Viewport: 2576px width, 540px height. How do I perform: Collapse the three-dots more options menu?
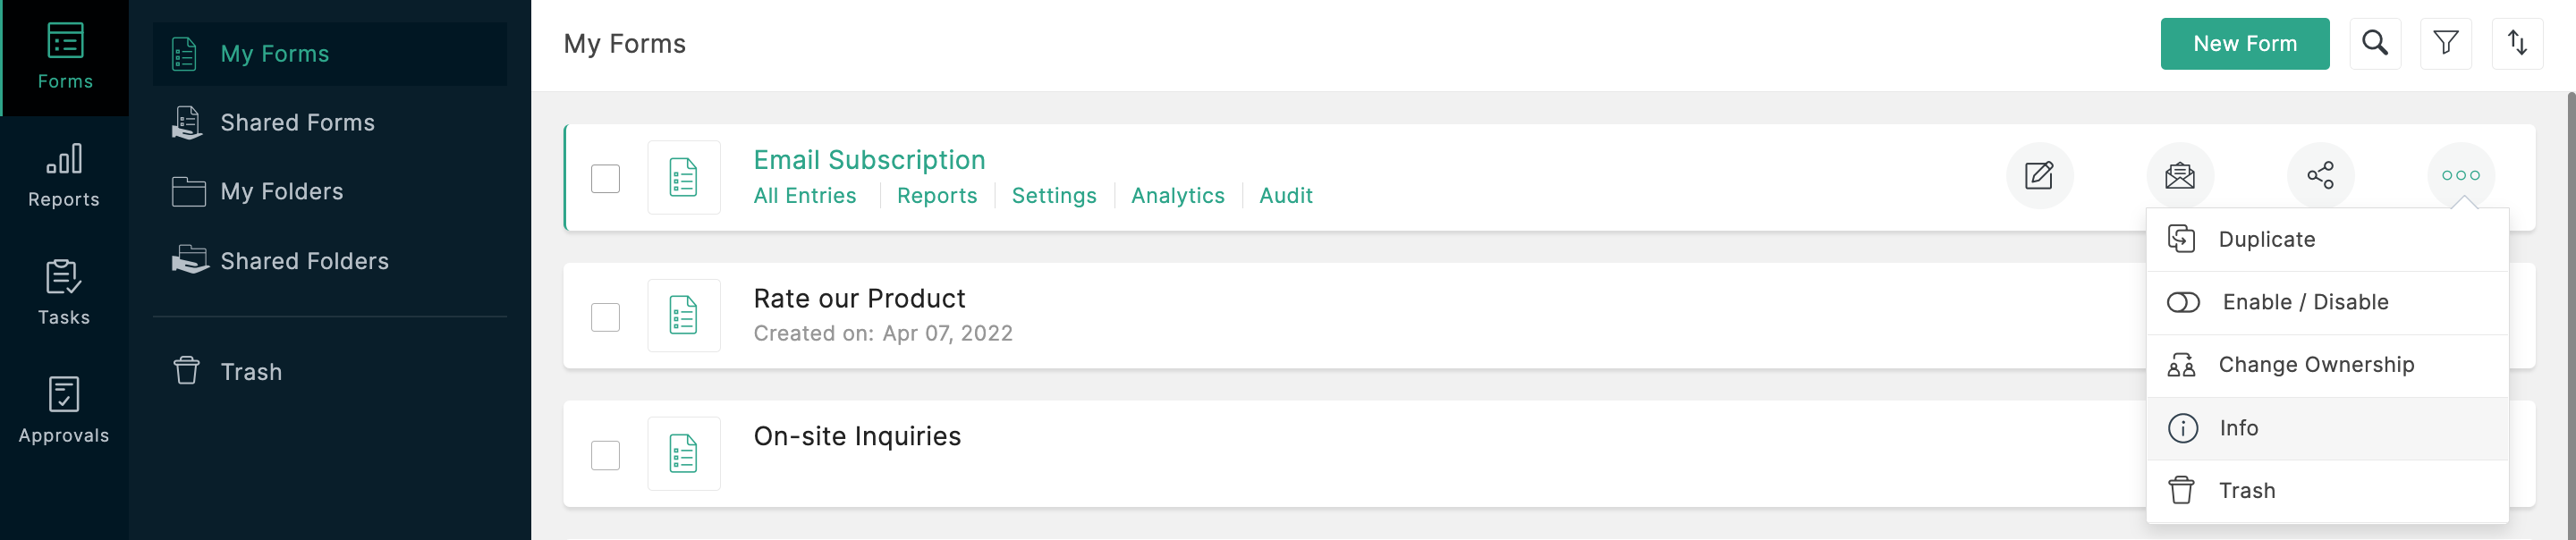[x=2460, y=176]
